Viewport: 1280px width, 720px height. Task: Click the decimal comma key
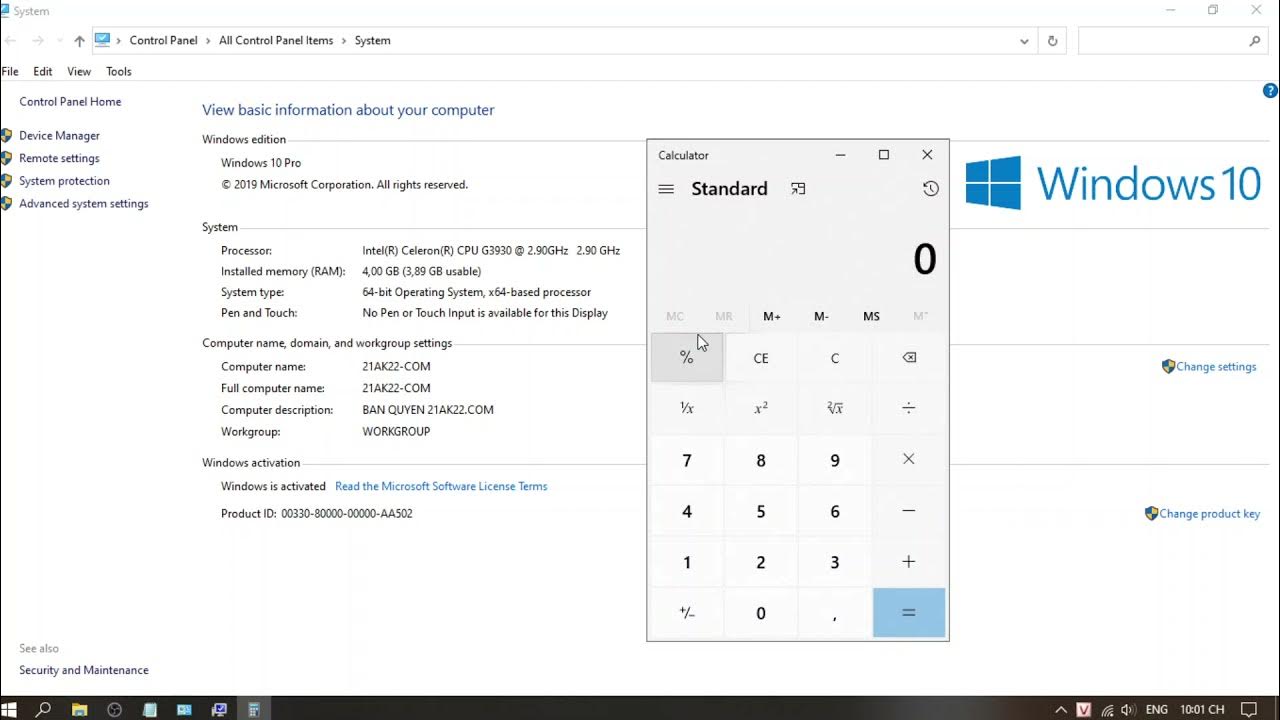[835, 613]
